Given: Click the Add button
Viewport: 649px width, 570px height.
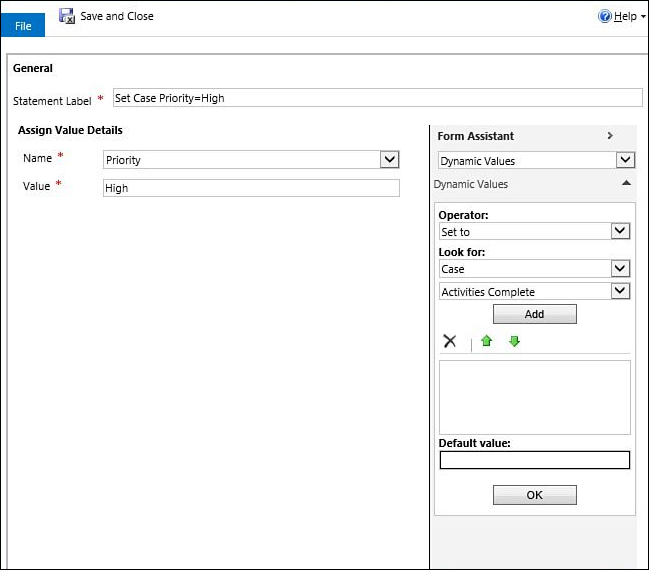Looking at the screenshot, I should pyautogui.click(x=534, y=314).
